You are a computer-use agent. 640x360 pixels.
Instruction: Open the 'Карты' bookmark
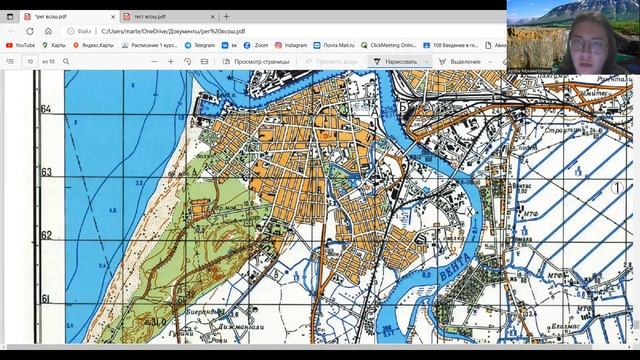tap(54, 45)
